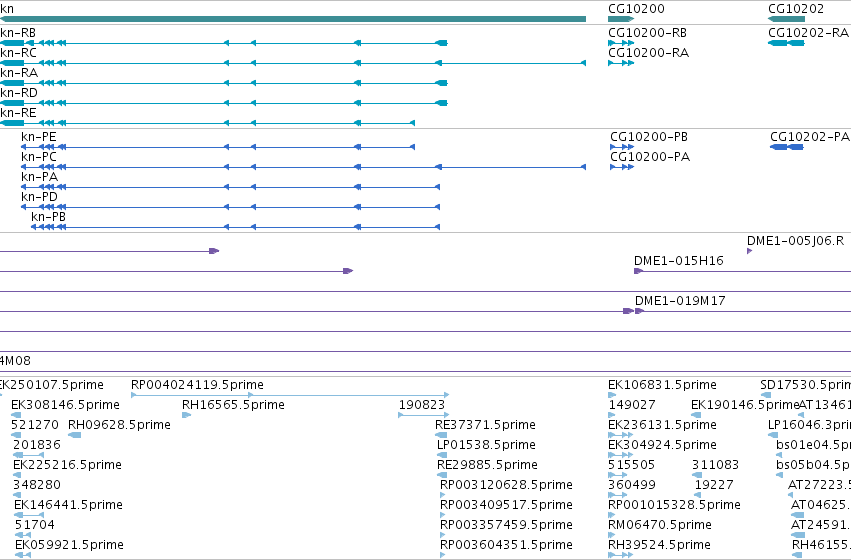Click the EK146441.5prime EST label

68,506
